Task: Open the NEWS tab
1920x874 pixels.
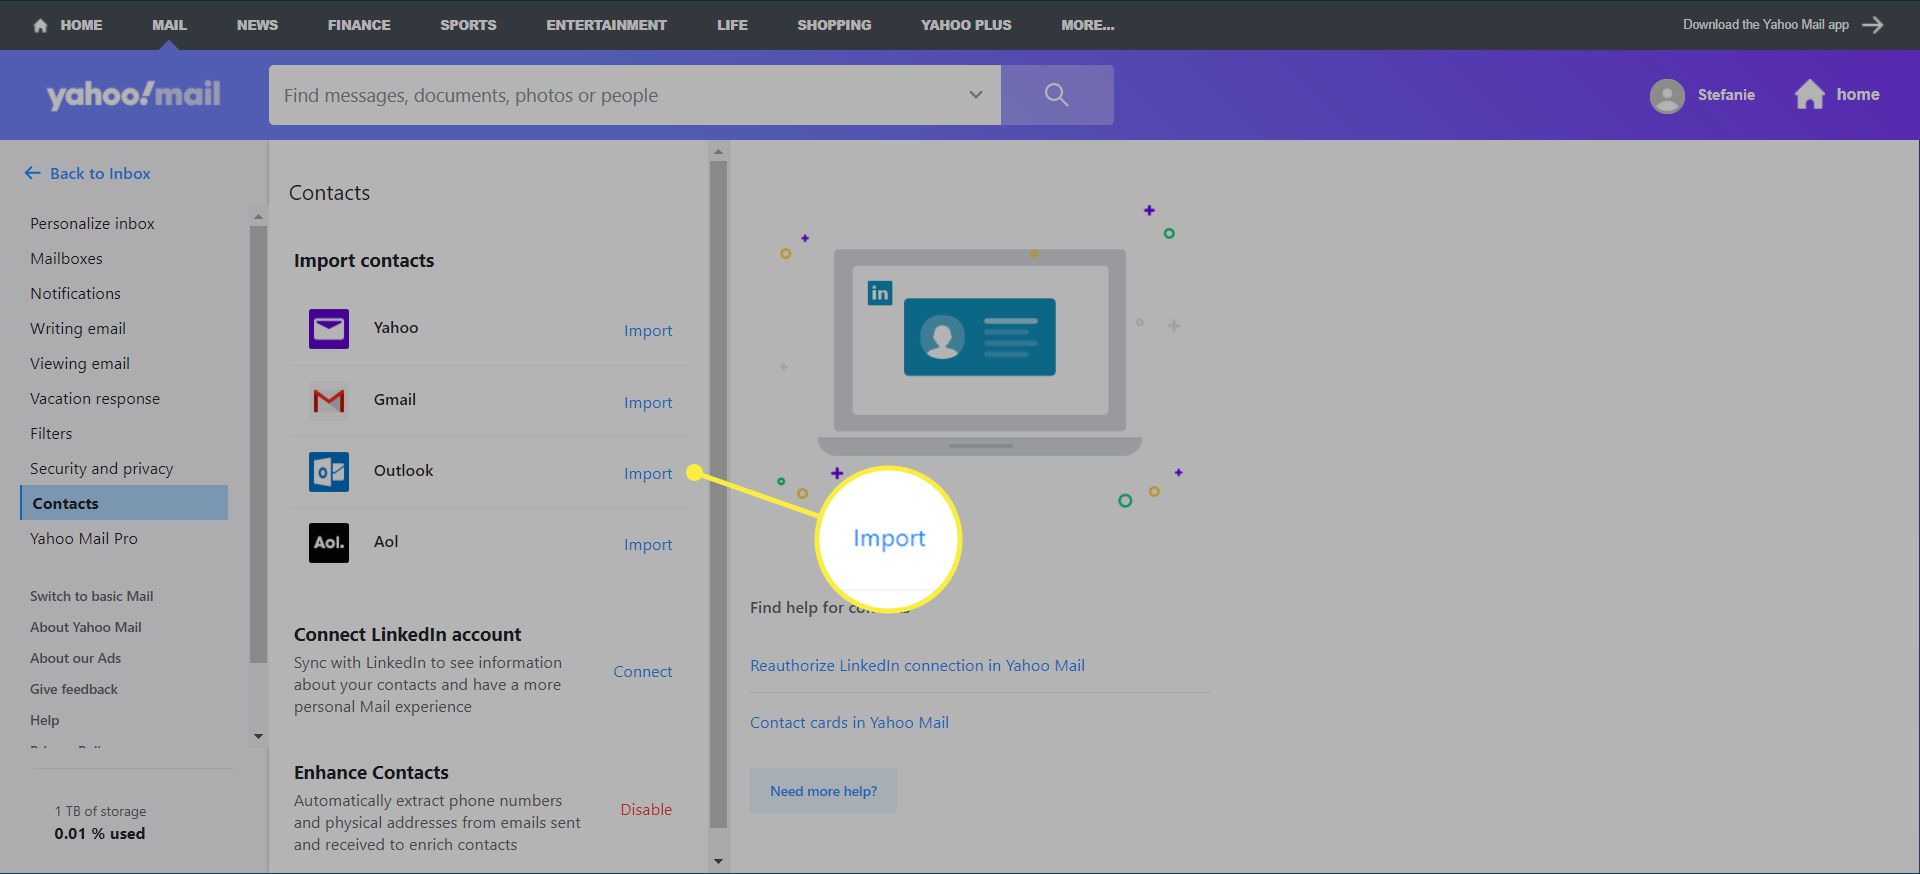Action: tap(257, 25)
